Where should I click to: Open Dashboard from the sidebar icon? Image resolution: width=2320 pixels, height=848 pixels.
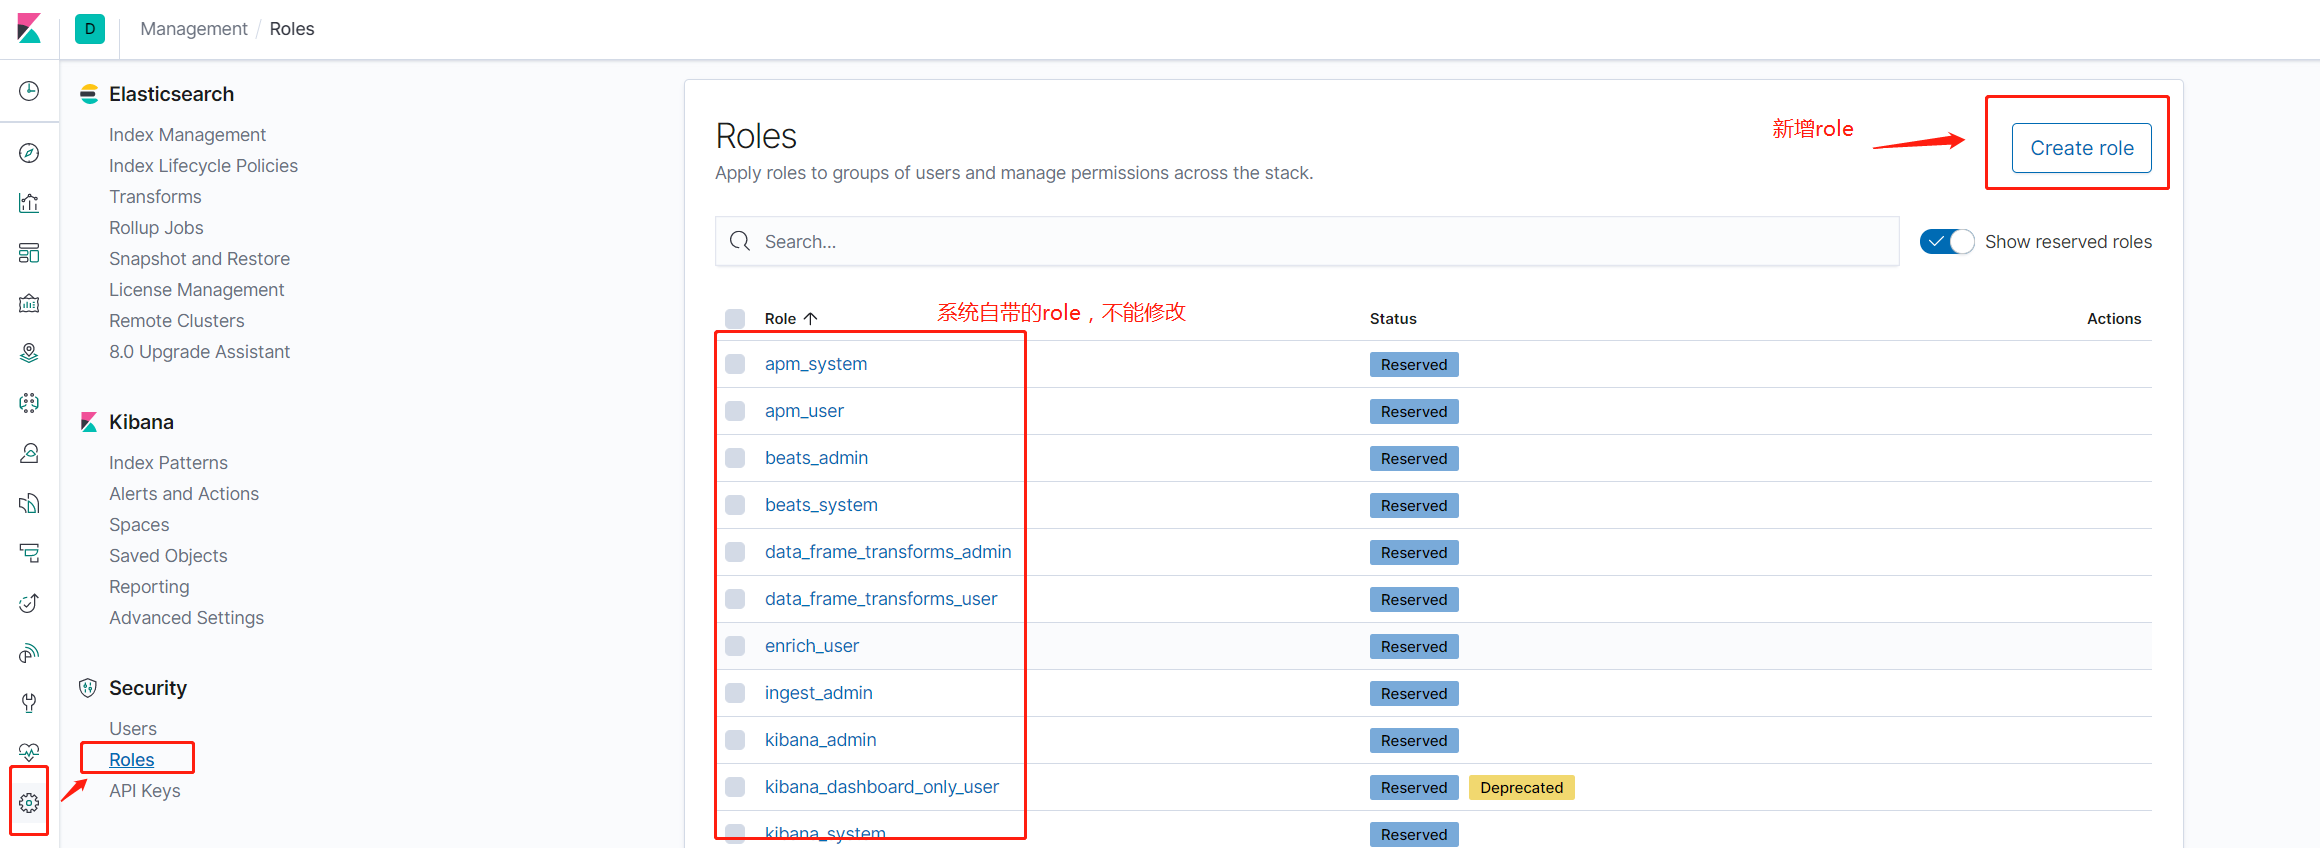pyautogui.click(x=29, y=253)
